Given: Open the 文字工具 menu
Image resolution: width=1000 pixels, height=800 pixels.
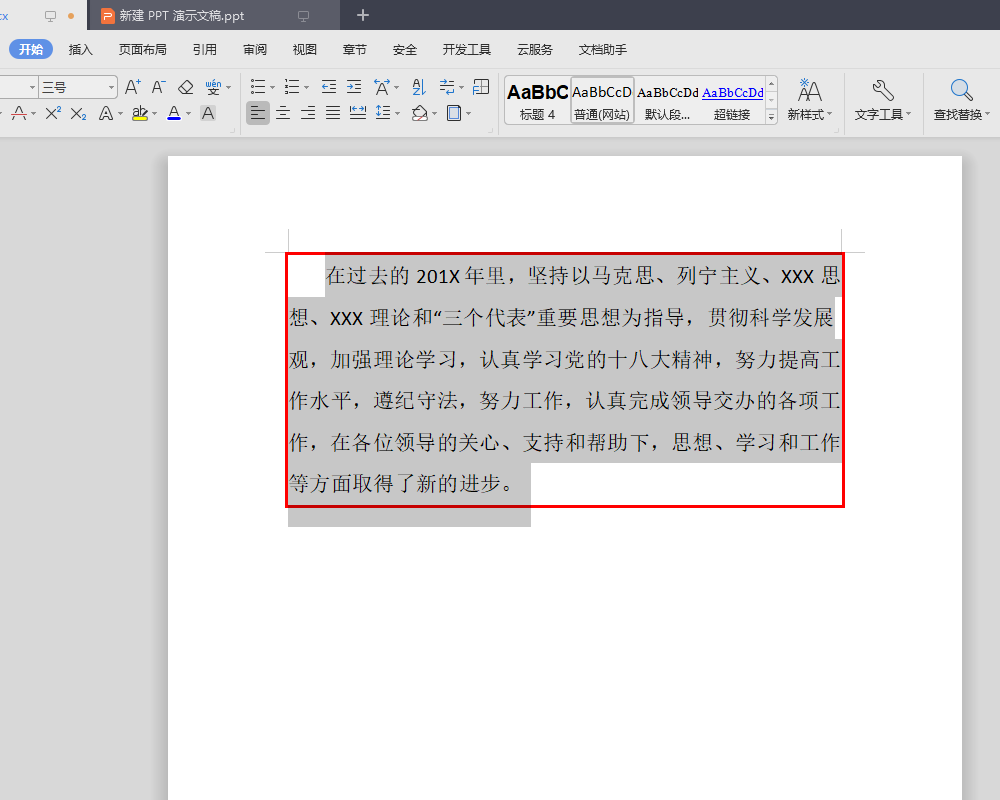Looking at the screenshot, I should [x=883, y=100].
